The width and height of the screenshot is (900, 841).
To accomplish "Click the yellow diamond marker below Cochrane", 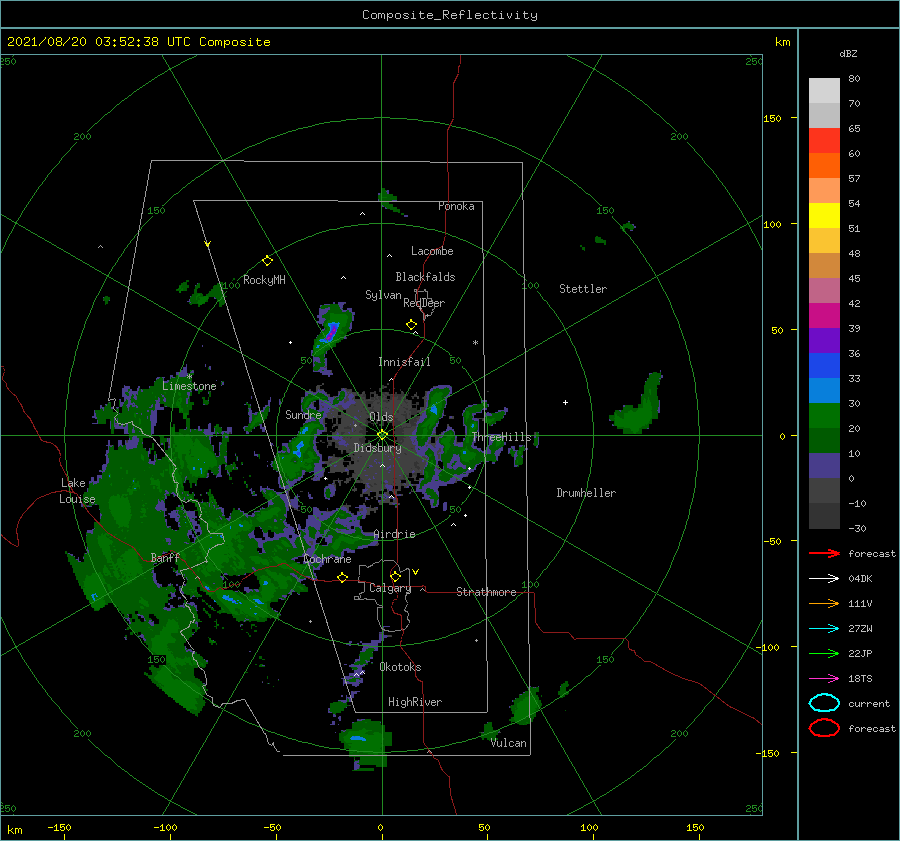I will (343, 577).
